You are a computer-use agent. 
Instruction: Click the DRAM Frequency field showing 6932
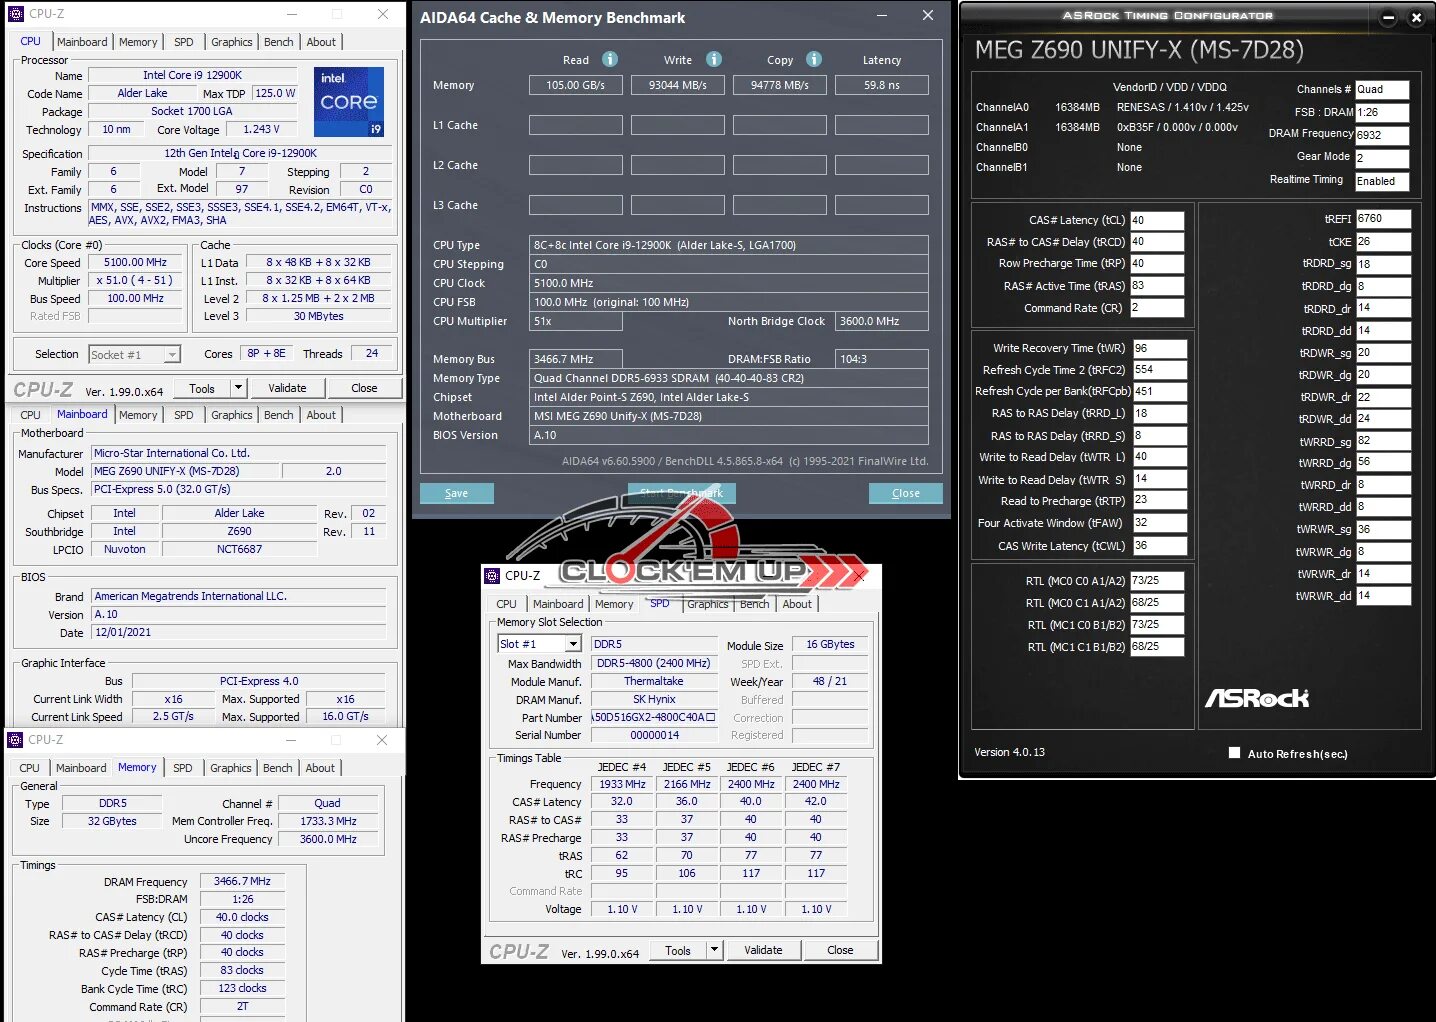tap(1382, 135)
